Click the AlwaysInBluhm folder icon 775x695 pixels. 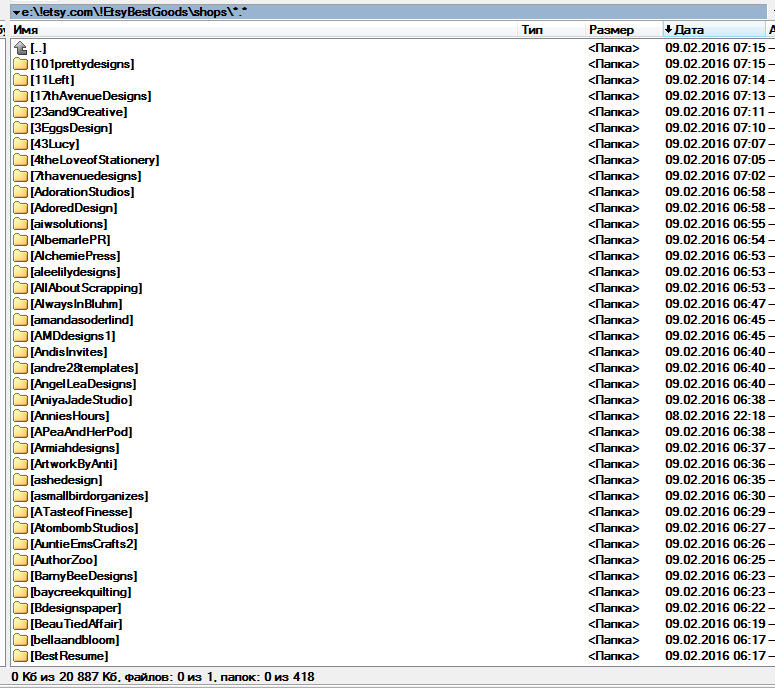(20, 304)
